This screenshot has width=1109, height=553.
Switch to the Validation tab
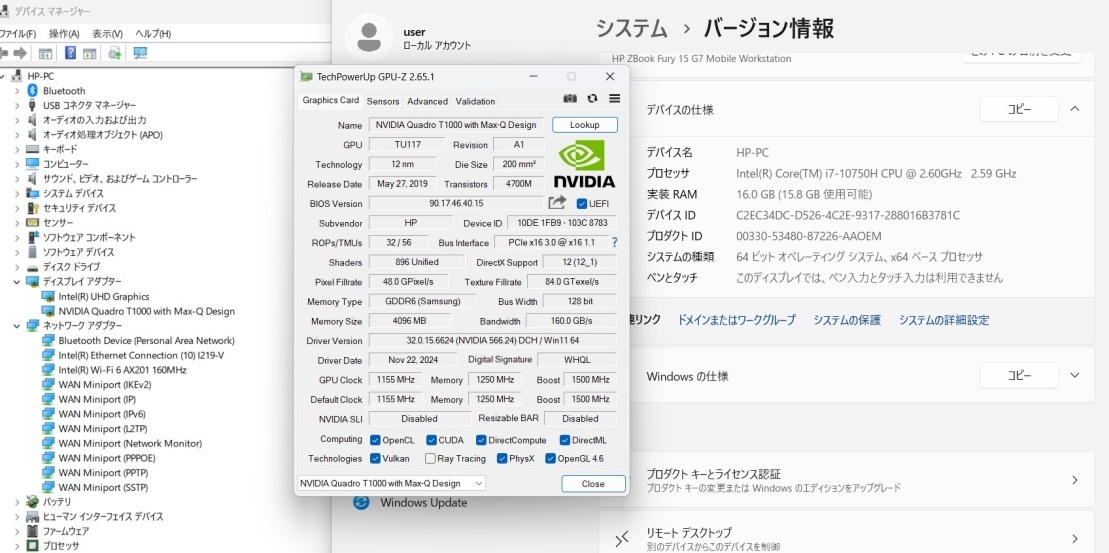pyautogui.click(x=475, y=101)
